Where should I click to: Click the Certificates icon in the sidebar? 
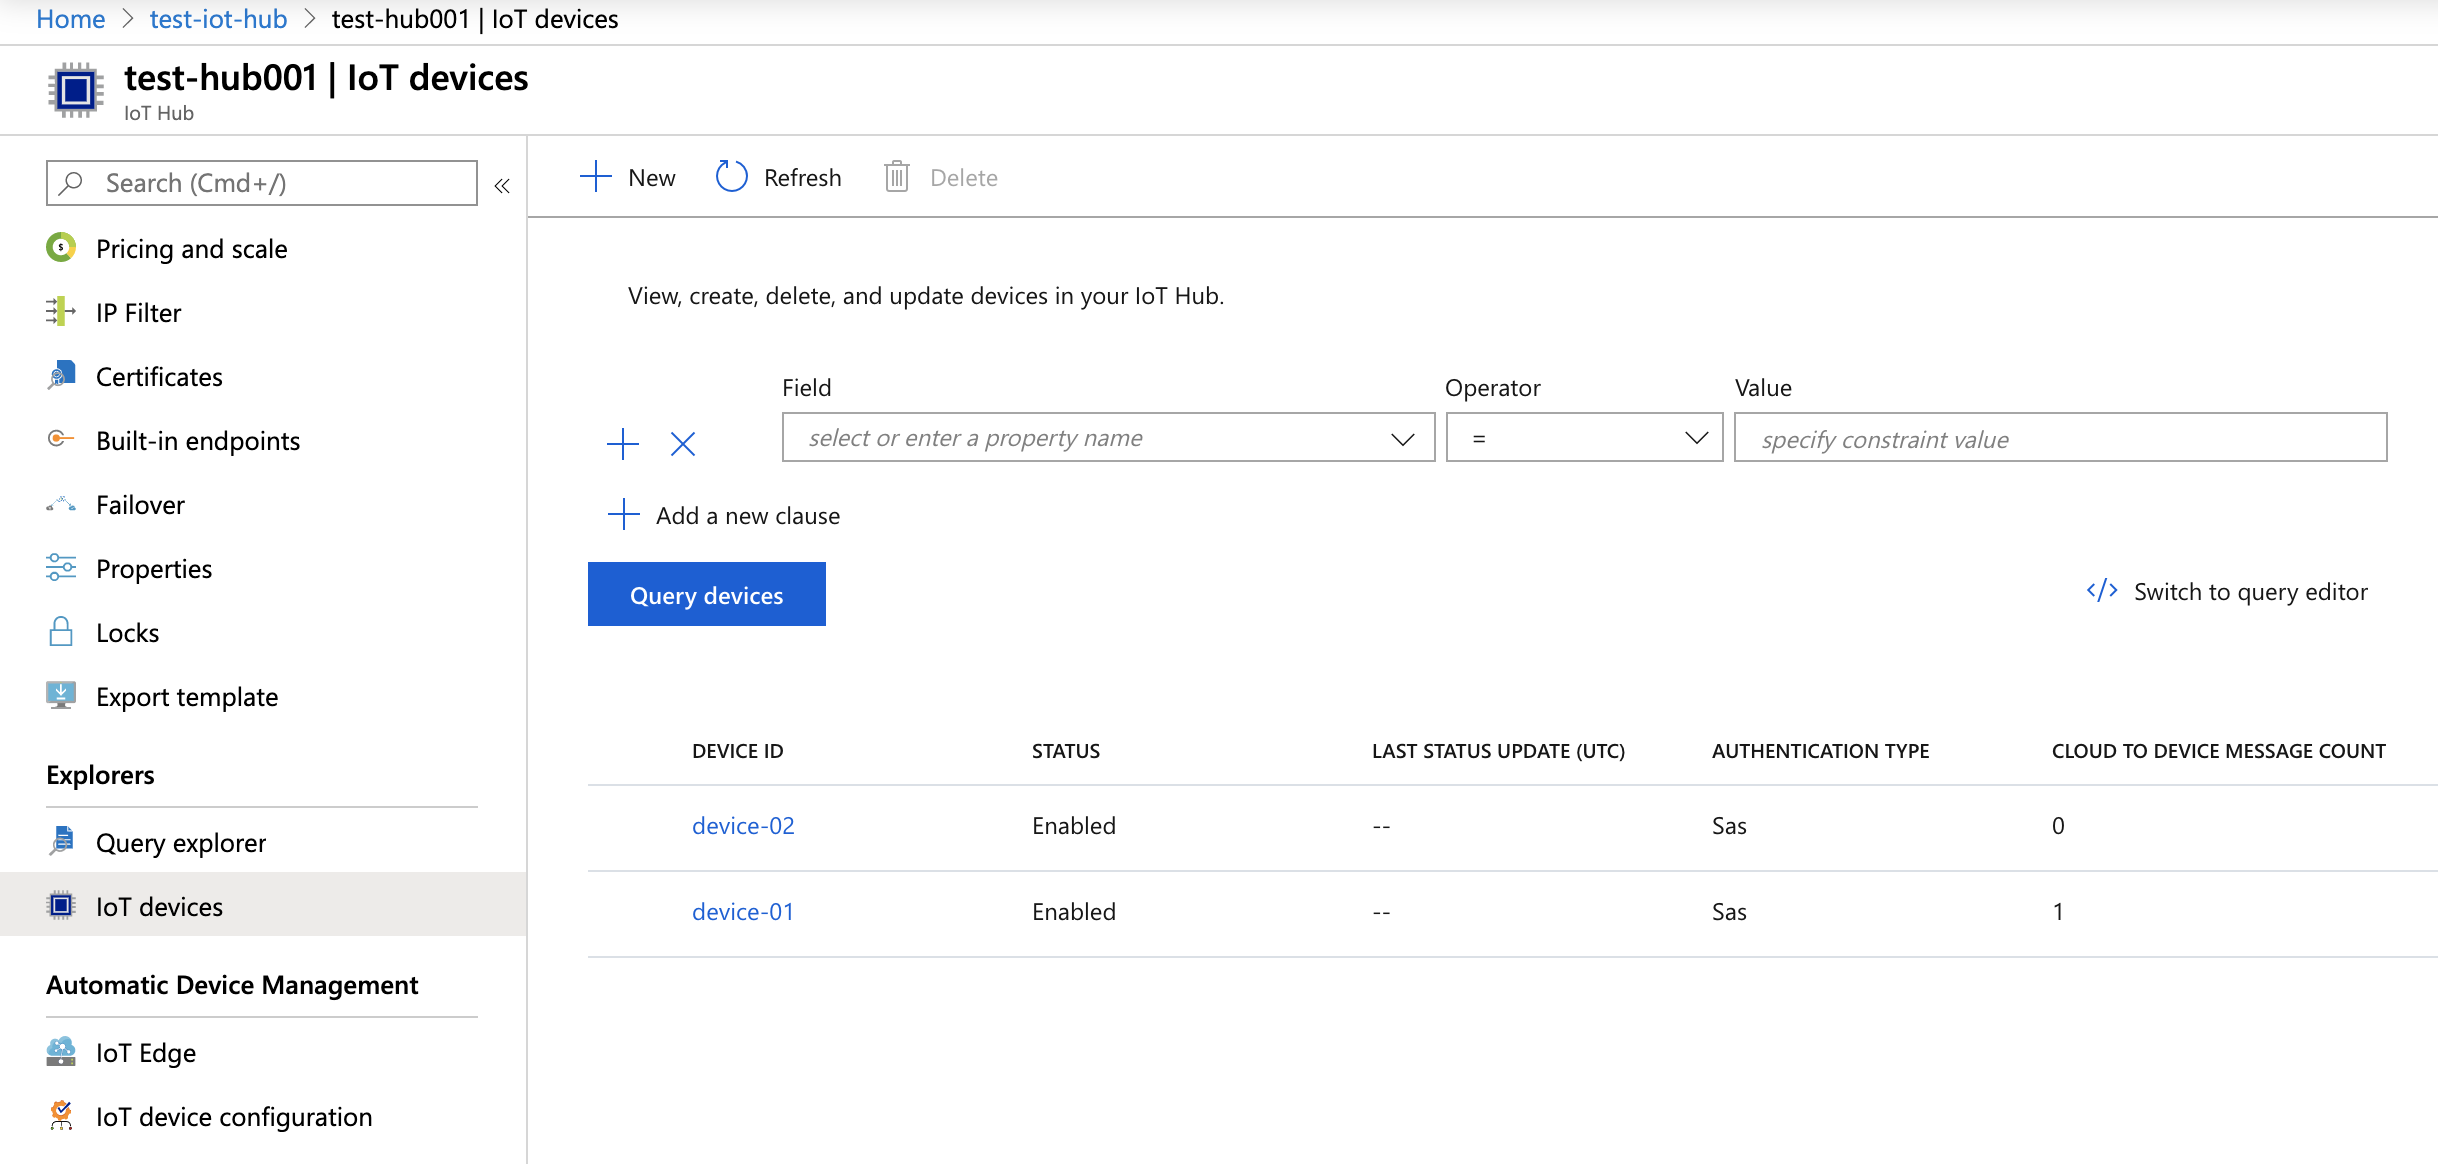click(61, 376)
